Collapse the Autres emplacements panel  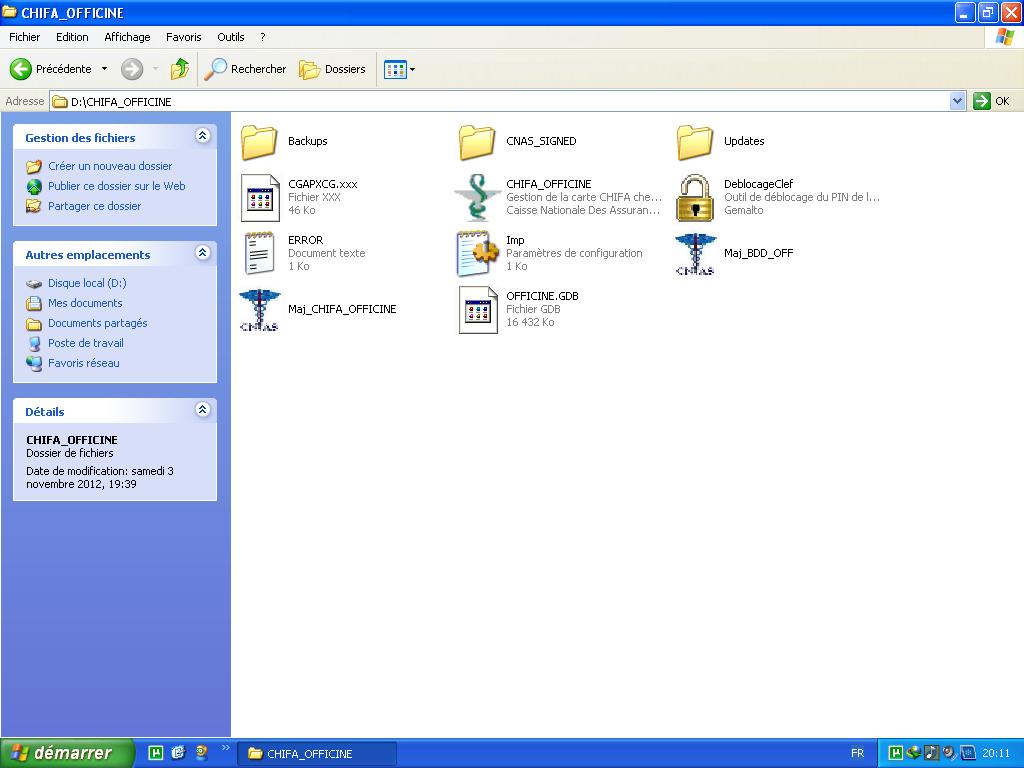point(203,254)
